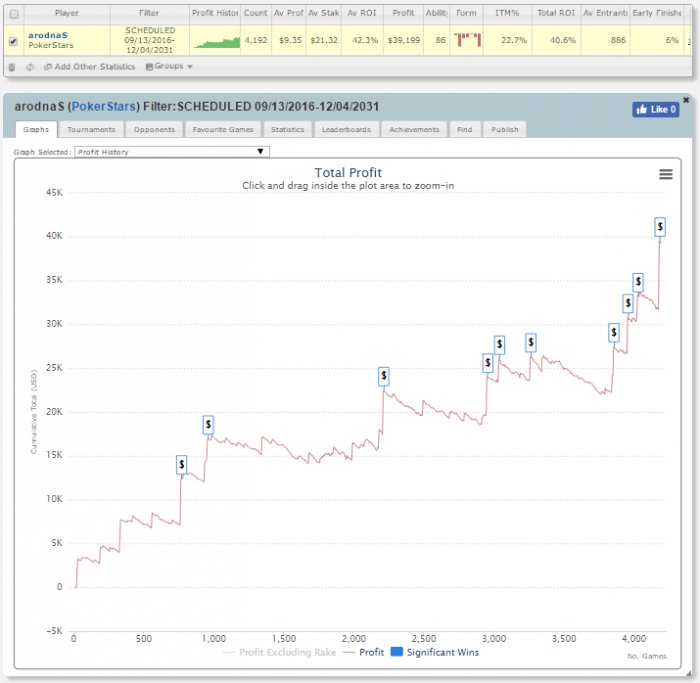Toggle the select-all checkbox in header

[x=12, y=14]
